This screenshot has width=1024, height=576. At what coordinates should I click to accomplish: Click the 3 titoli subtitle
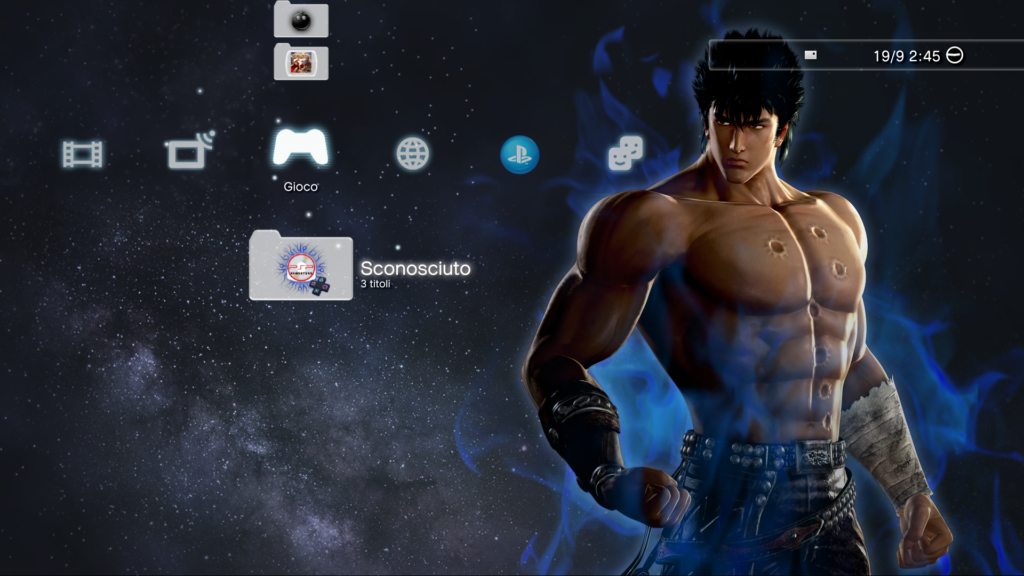click(376, 284)
